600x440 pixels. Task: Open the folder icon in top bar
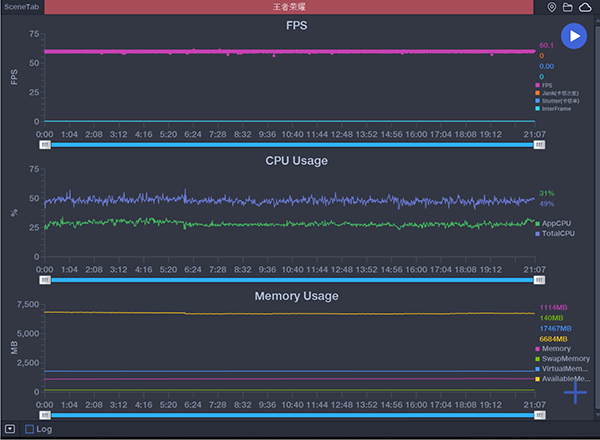coord(568,7)
